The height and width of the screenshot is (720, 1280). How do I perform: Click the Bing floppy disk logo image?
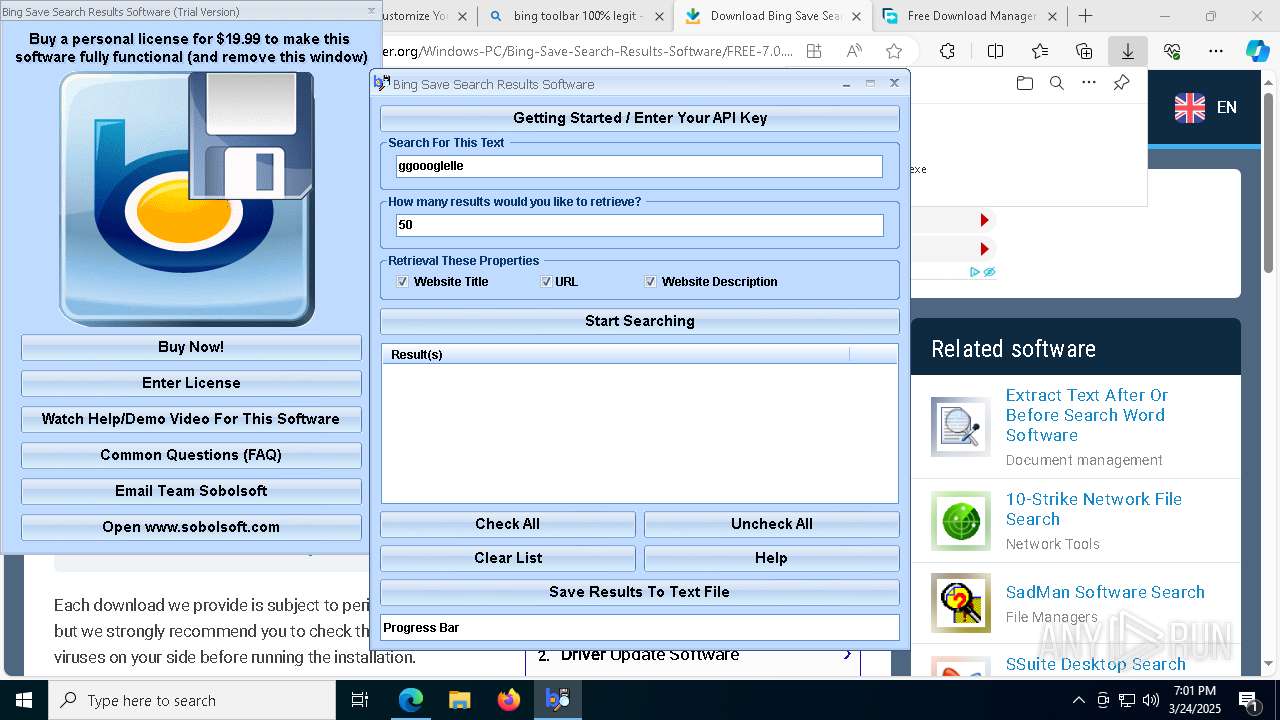pos(187,199)
